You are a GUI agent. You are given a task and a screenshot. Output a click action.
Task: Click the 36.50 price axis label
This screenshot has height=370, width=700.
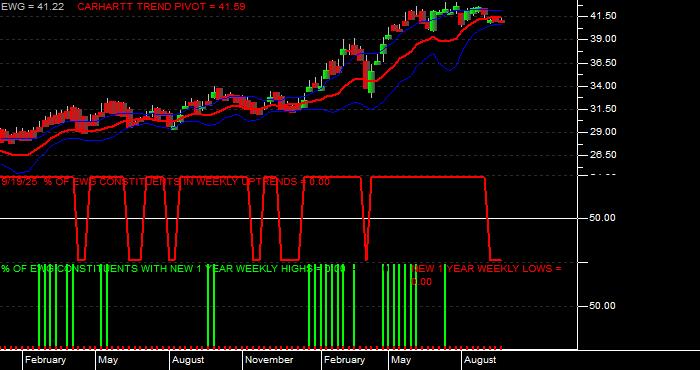[603, 63]
